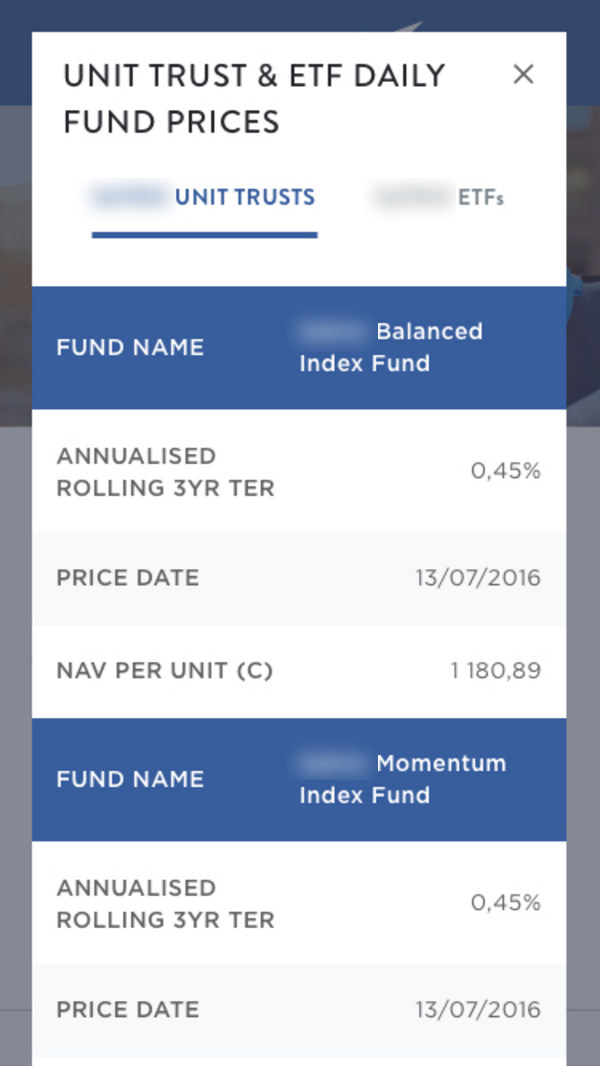The height and width of the screenshot is (1066, 600).
Task: Click Momentum fund's 13/07/2016 price date value
Action: click(x=478, y=1010)
